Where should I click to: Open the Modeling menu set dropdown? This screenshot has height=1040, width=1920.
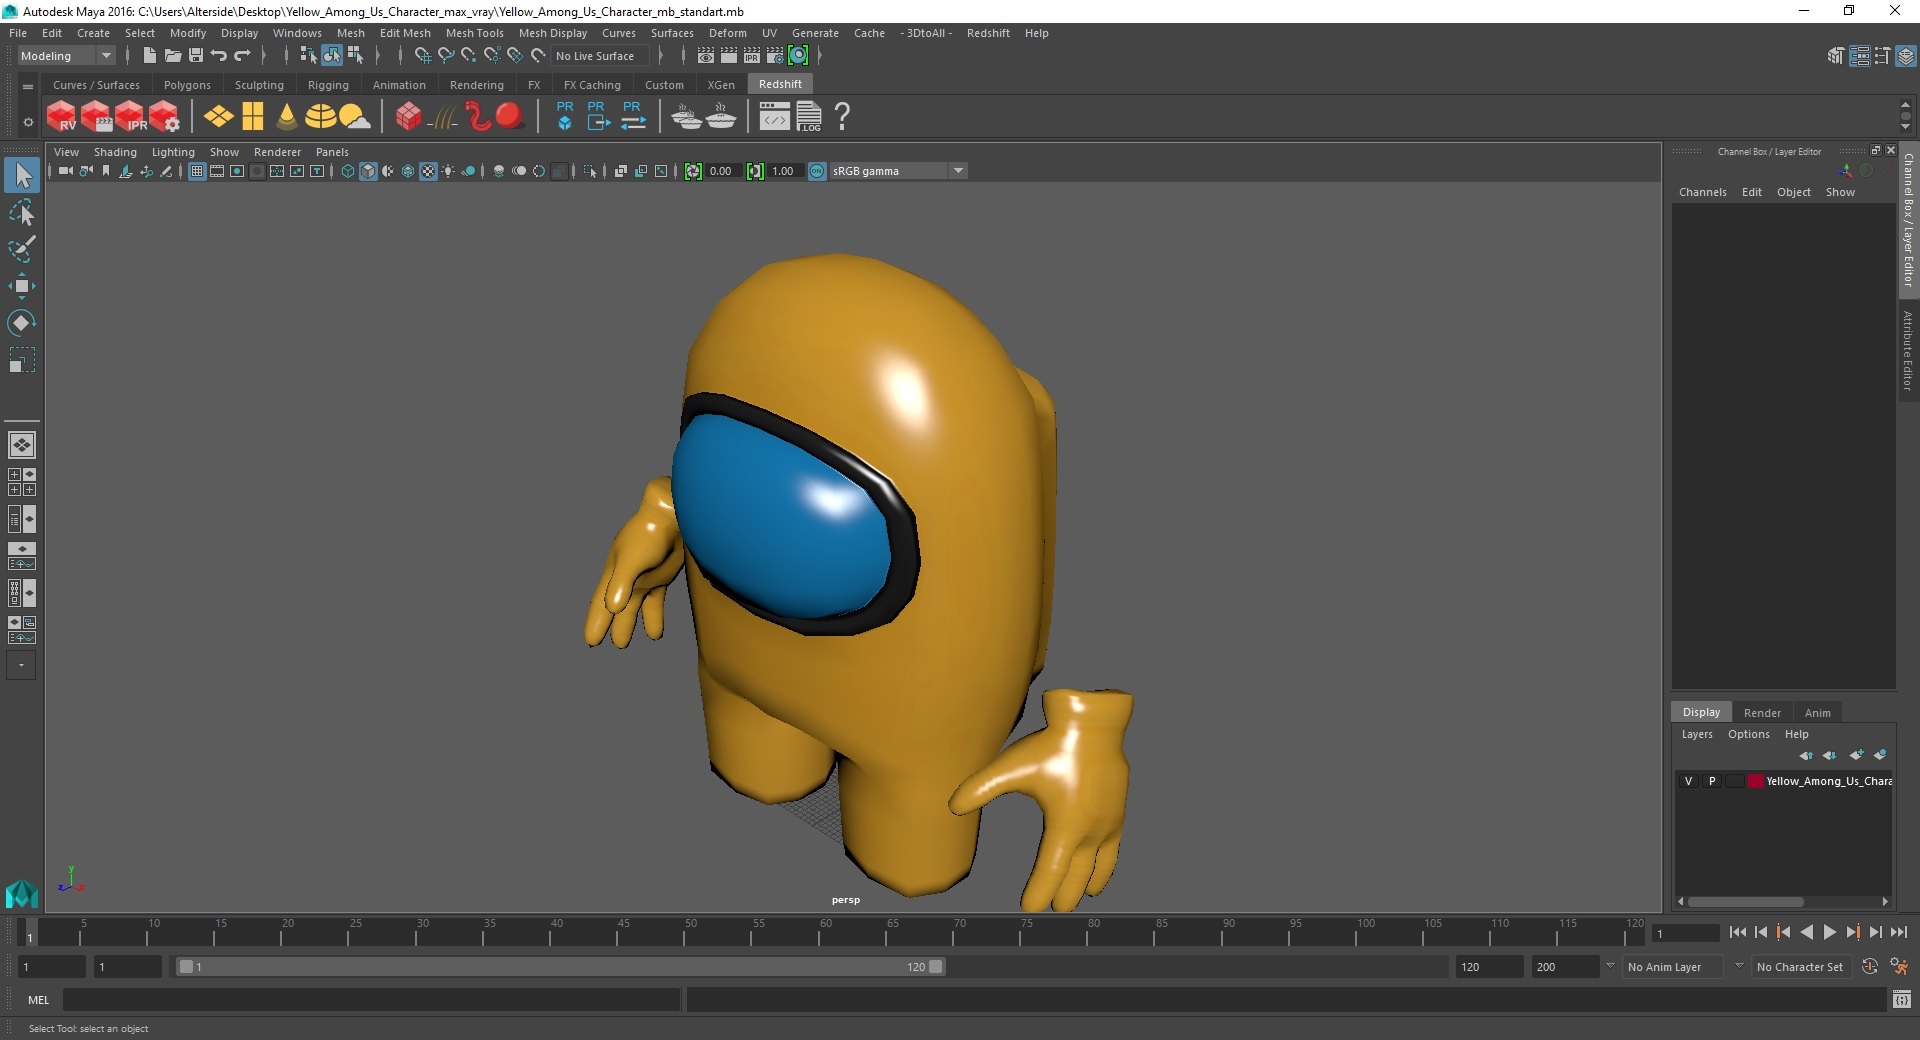[66, 56]
